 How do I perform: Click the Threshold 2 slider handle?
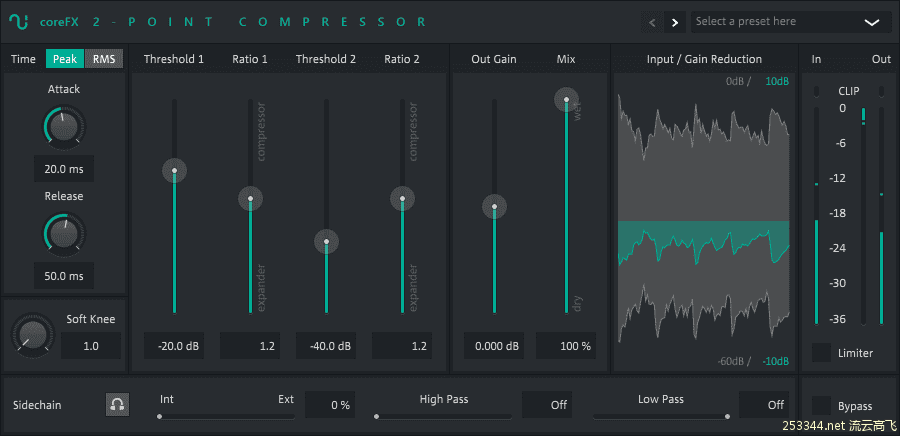(x=327, y=242)
